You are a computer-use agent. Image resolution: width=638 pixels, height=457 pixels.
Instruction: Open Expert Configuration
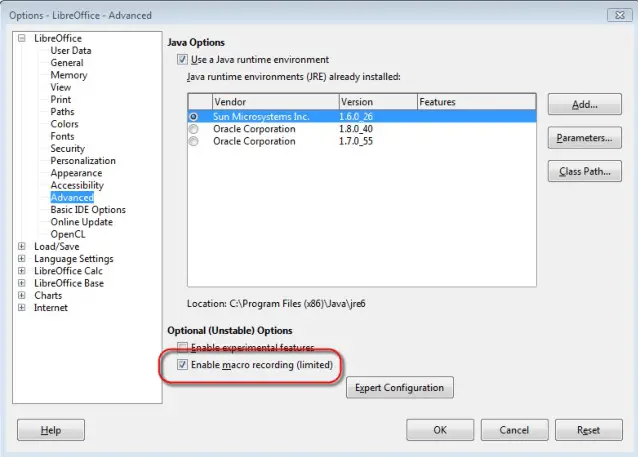(400, 387)
